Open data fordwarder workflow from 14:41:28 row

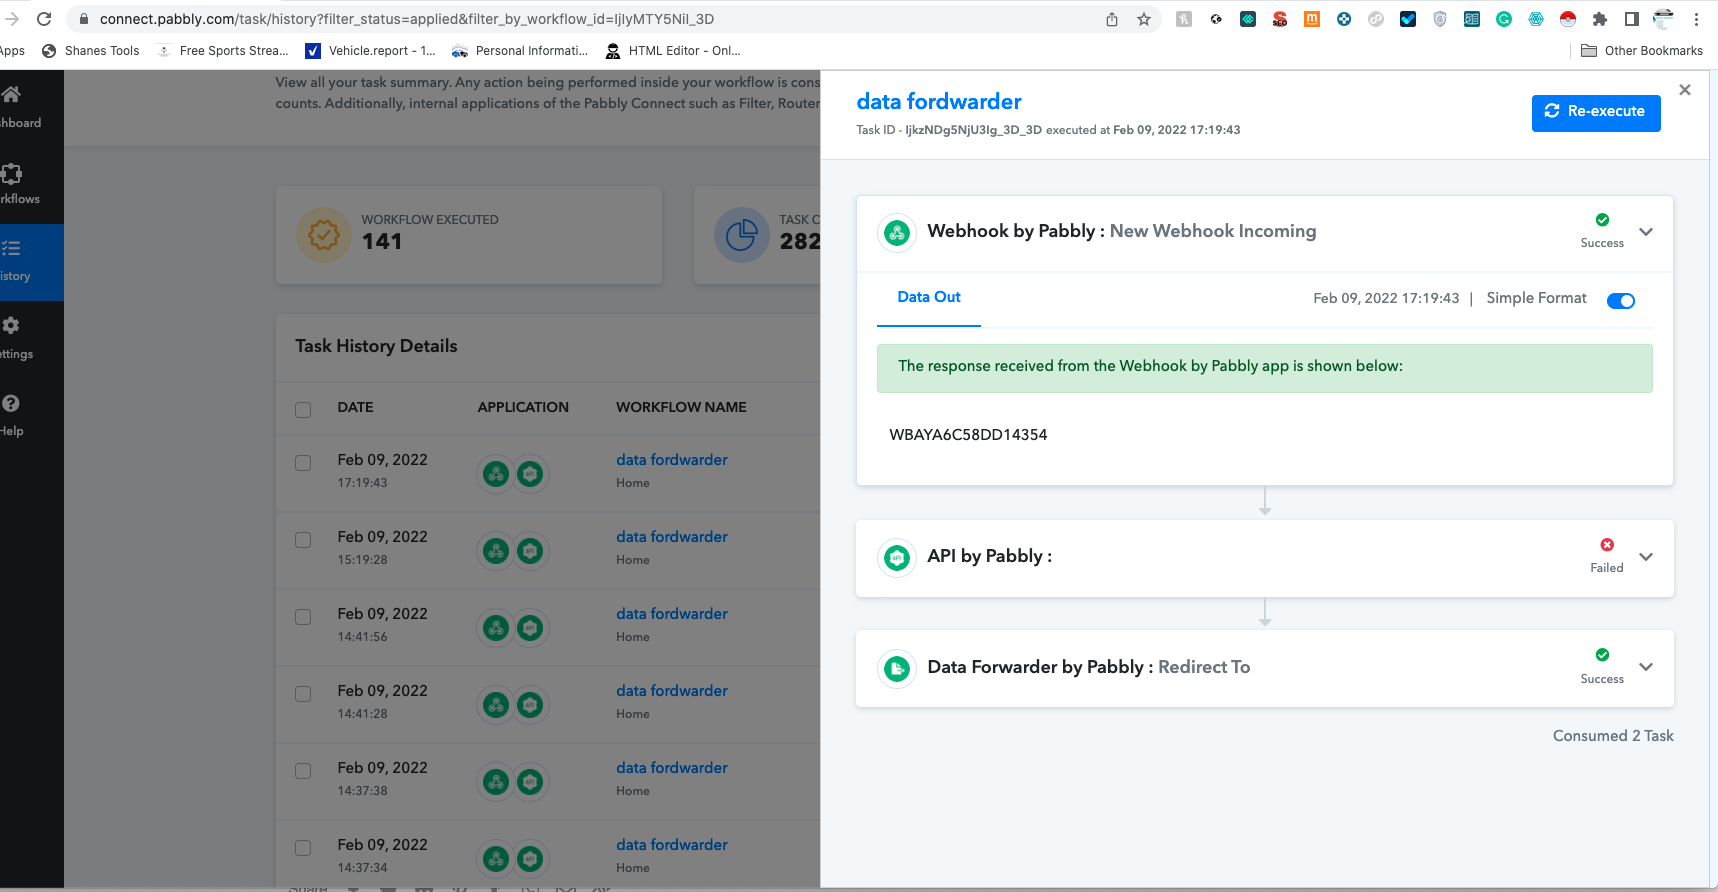coord(672,691)
